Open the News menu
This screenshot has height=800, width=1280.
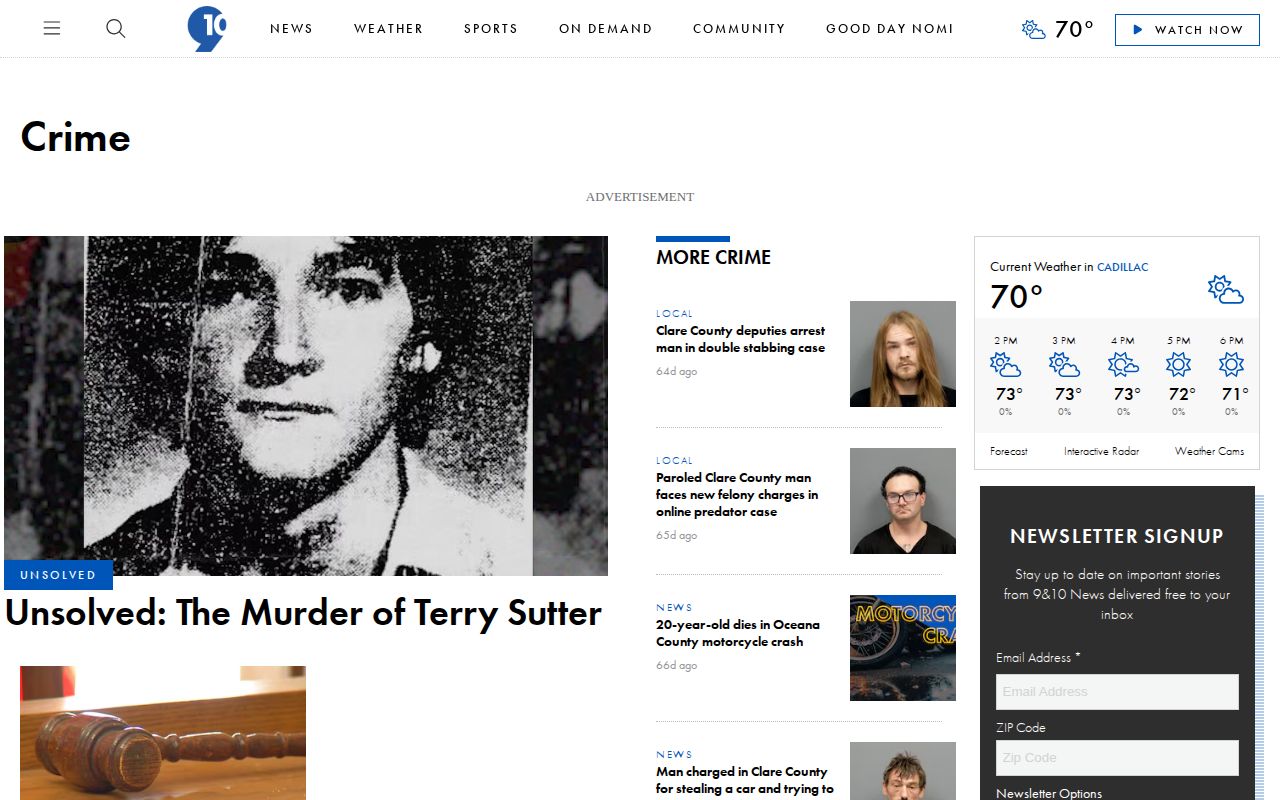click(291, 29)
